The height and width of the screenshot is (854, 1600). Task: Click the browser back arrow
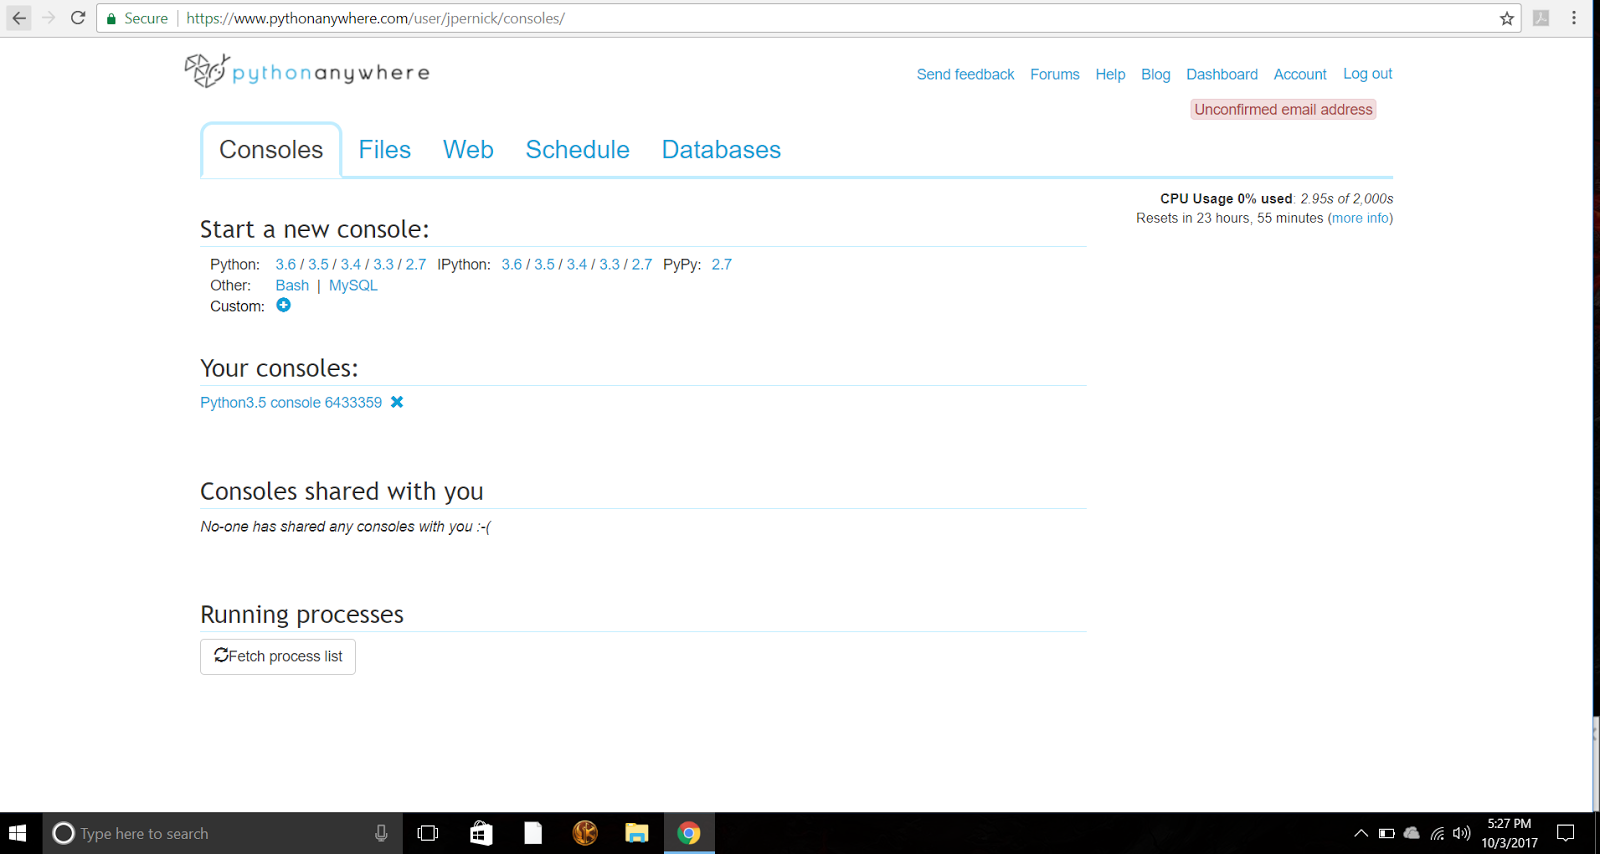click(x=19, y=18)
